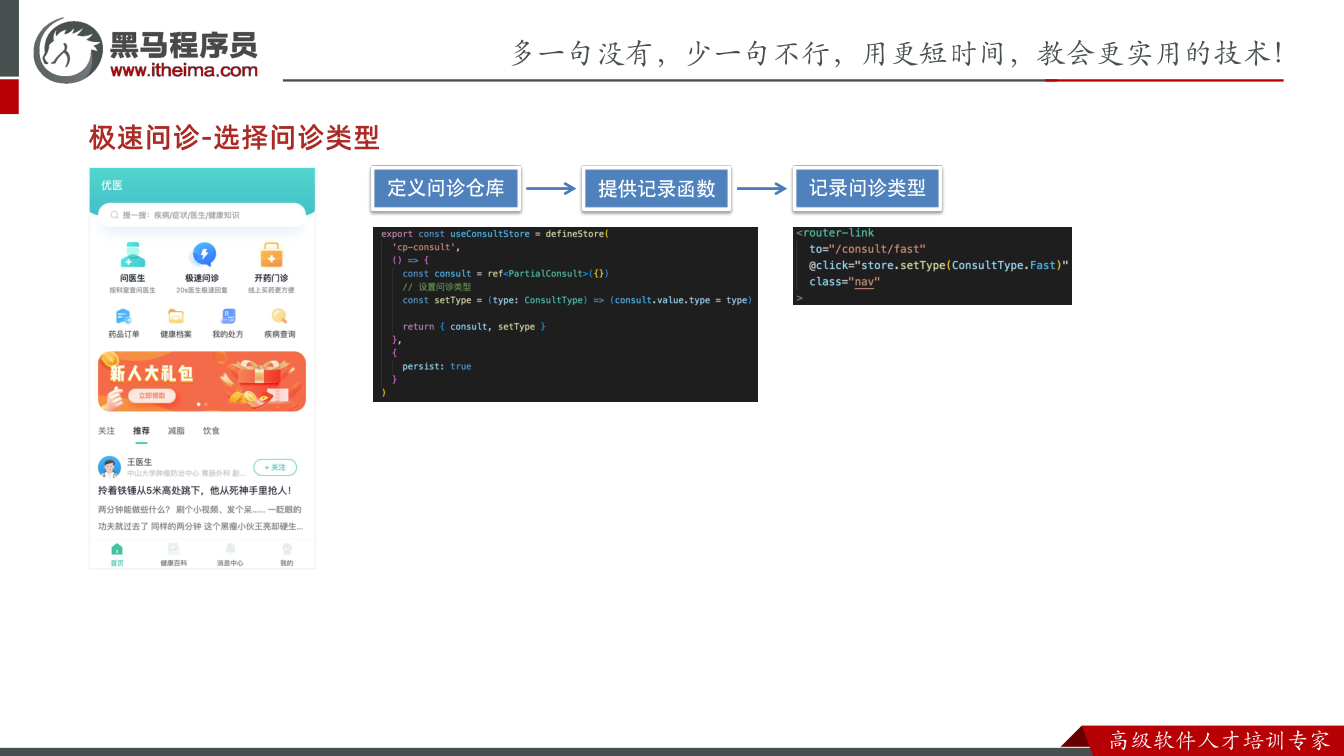This screenshot has height=756, width=1344.
Task: Tap 我的 profile icon
Action: 287,549
